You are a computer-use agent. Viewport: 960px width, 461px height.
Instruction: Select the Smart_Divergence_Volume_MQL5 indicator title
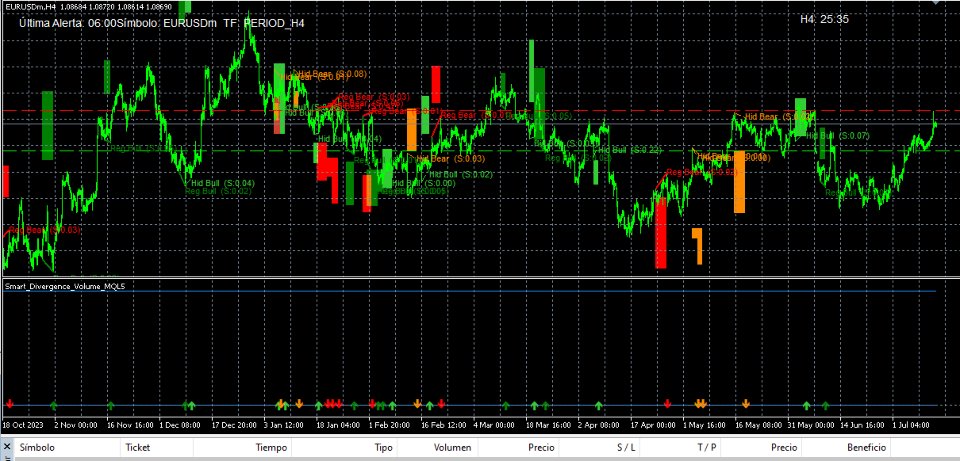(65, 286)
